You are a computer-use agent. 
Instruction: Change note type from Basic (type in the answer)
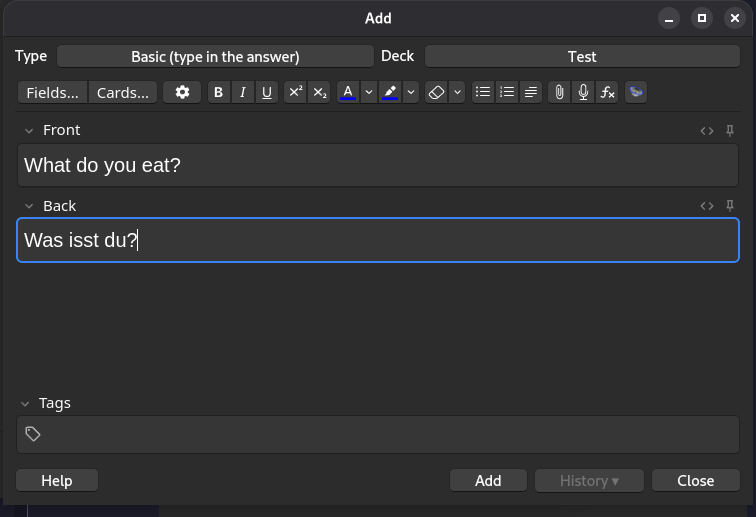coord(215,56)
